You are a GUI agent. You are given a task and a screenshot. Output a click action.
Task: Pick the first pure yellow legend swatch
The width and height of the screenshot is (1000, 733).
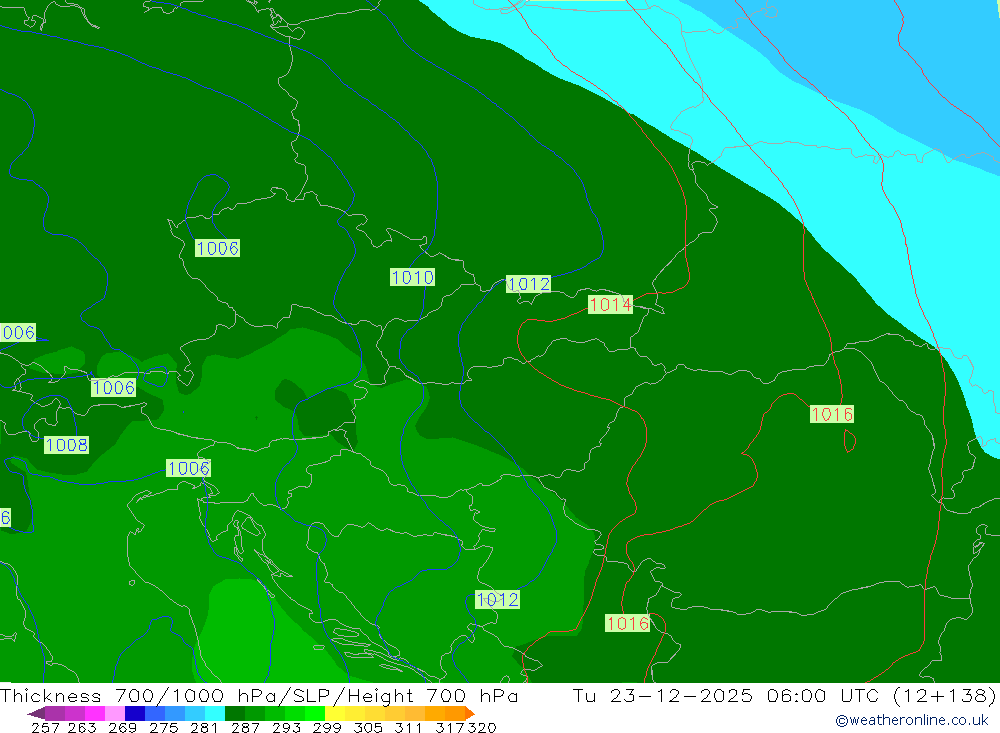(335, 713)
